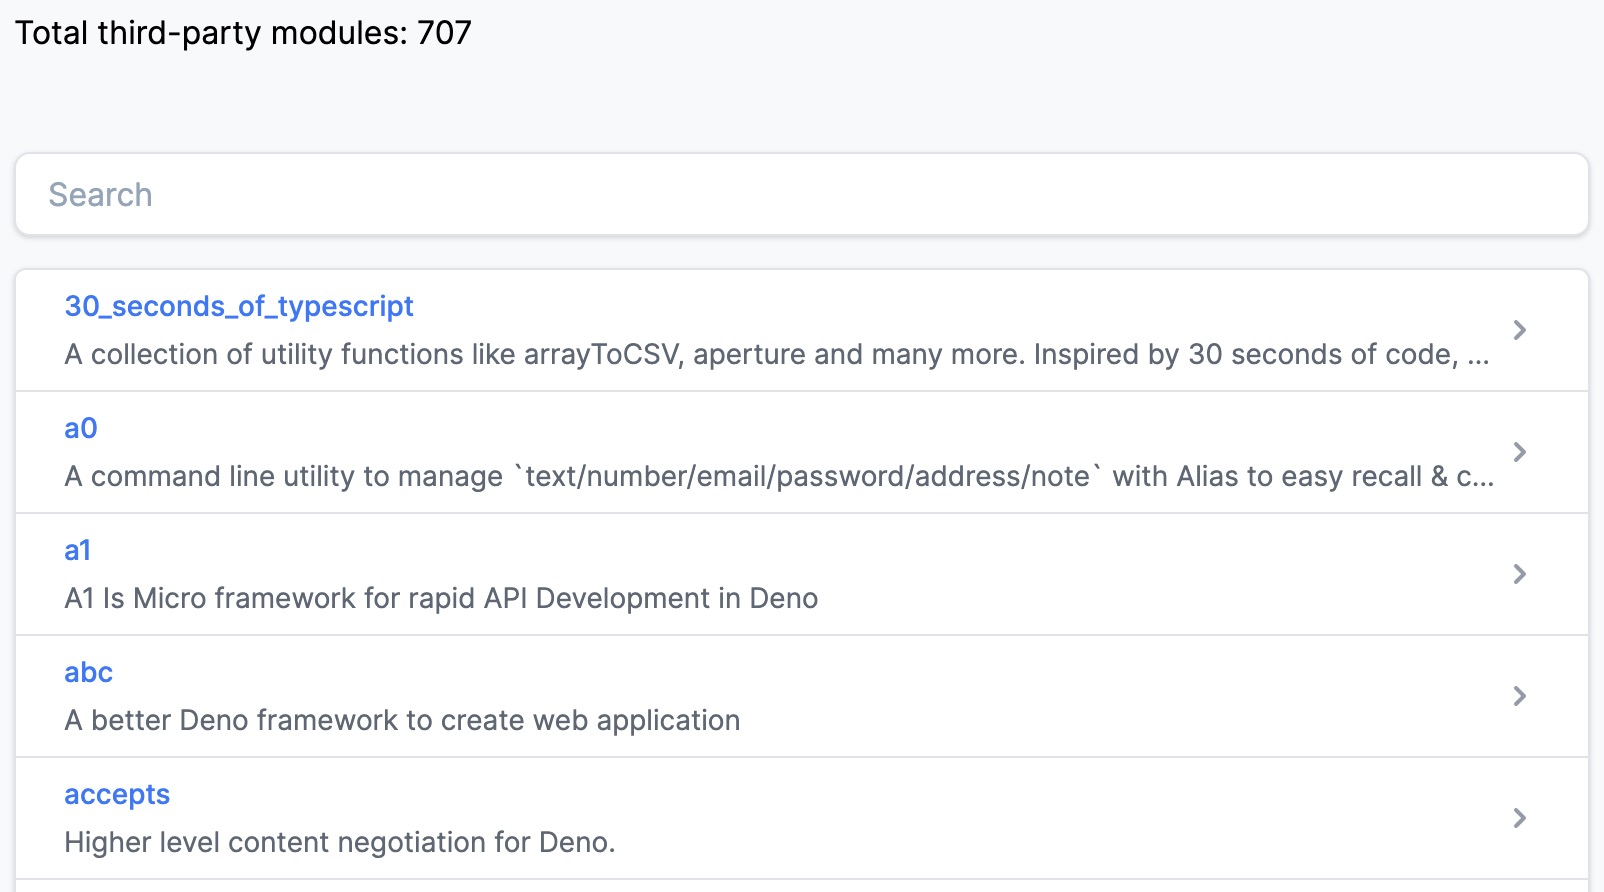Click chevron arrow on accepts row
Viewport: 1604px width, 892px height.
(1519, 818)
